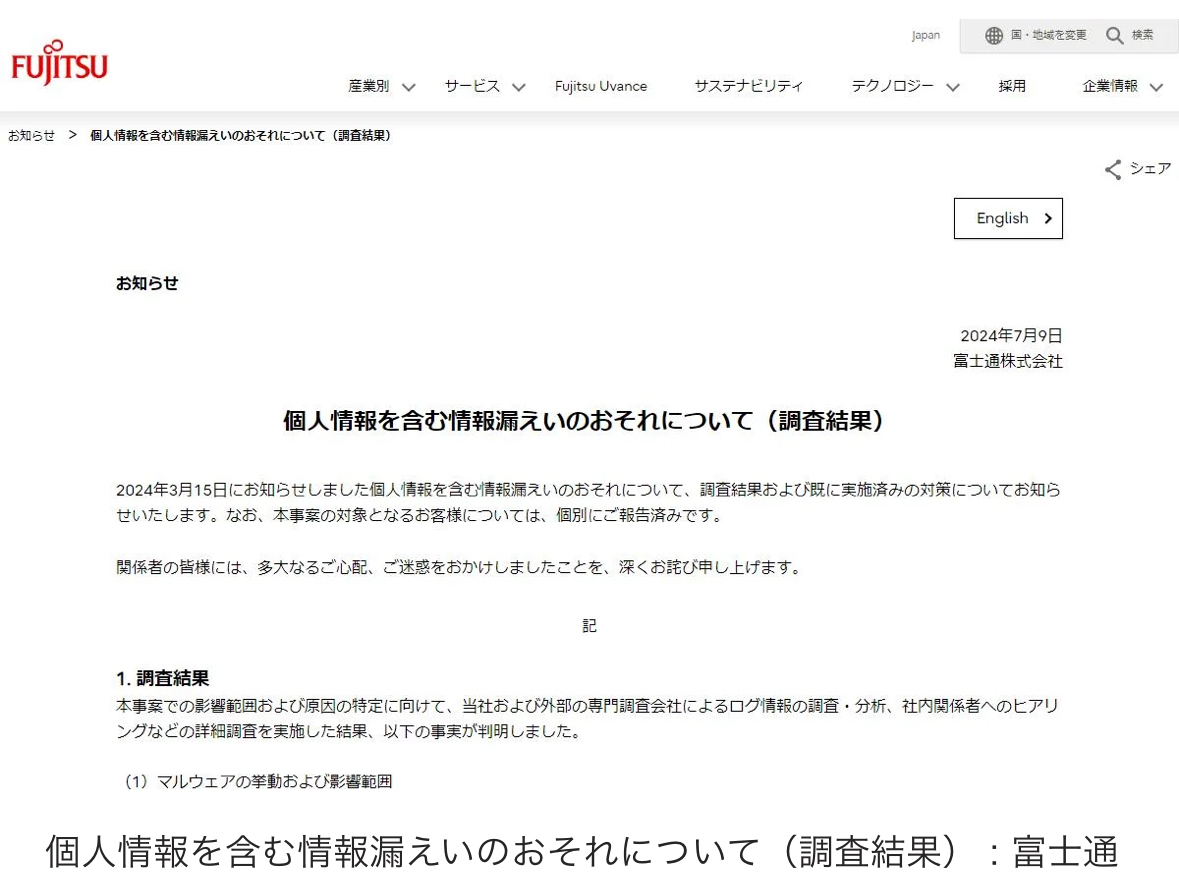Click the Fujitsu logo to go home
1179x877 pixels.
tap(59, 63)
